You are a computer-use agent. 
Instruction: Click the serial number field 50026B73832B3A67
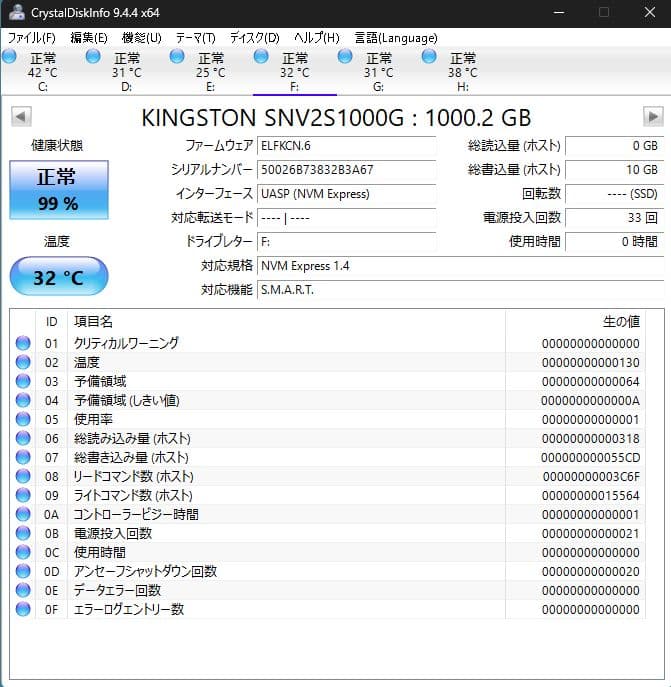pyautogui.click(x=346, y=170)
